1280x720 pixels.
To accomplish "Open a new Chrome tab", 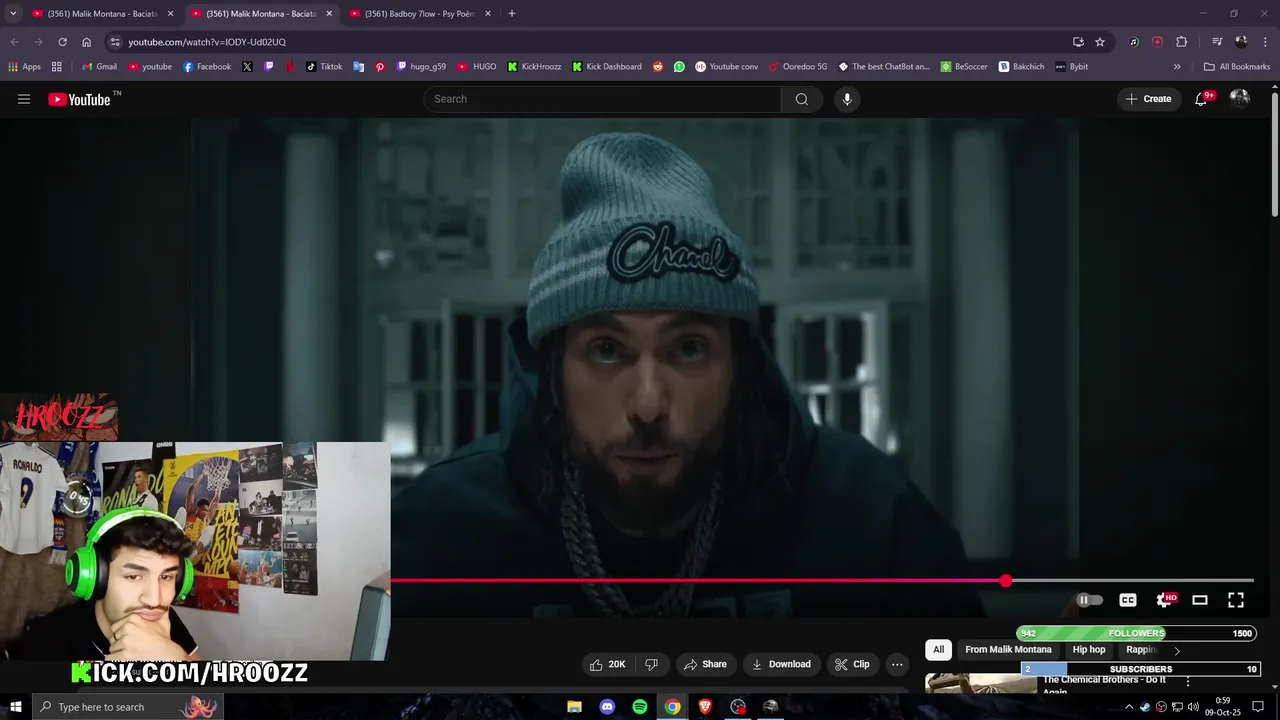I will point(511,14).
